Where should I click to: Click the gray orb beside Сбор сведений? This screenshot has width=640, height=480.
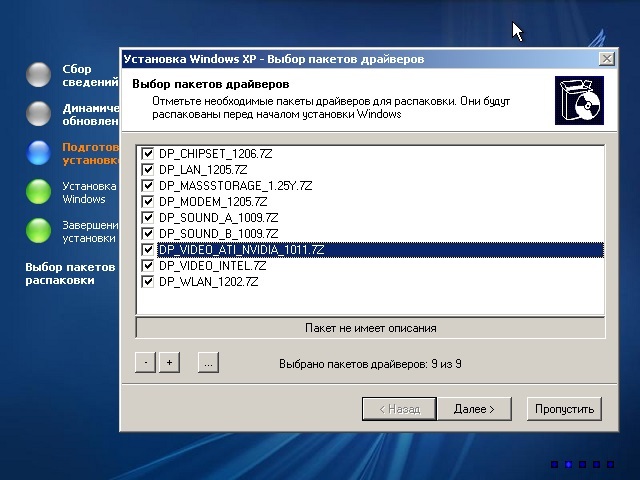coord(38,74)
